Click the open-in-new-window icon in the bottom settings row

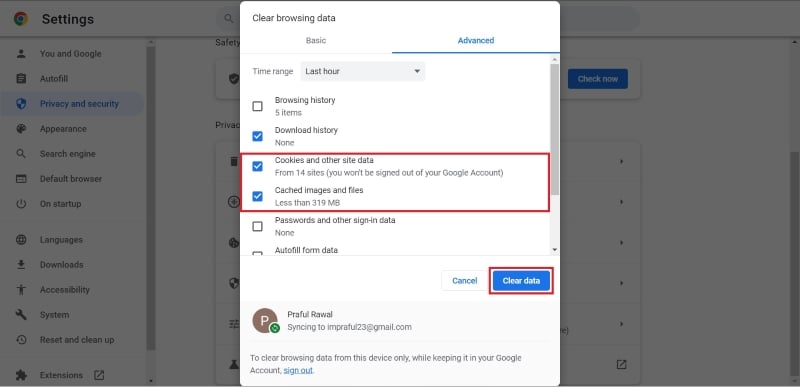click(621, 365)
